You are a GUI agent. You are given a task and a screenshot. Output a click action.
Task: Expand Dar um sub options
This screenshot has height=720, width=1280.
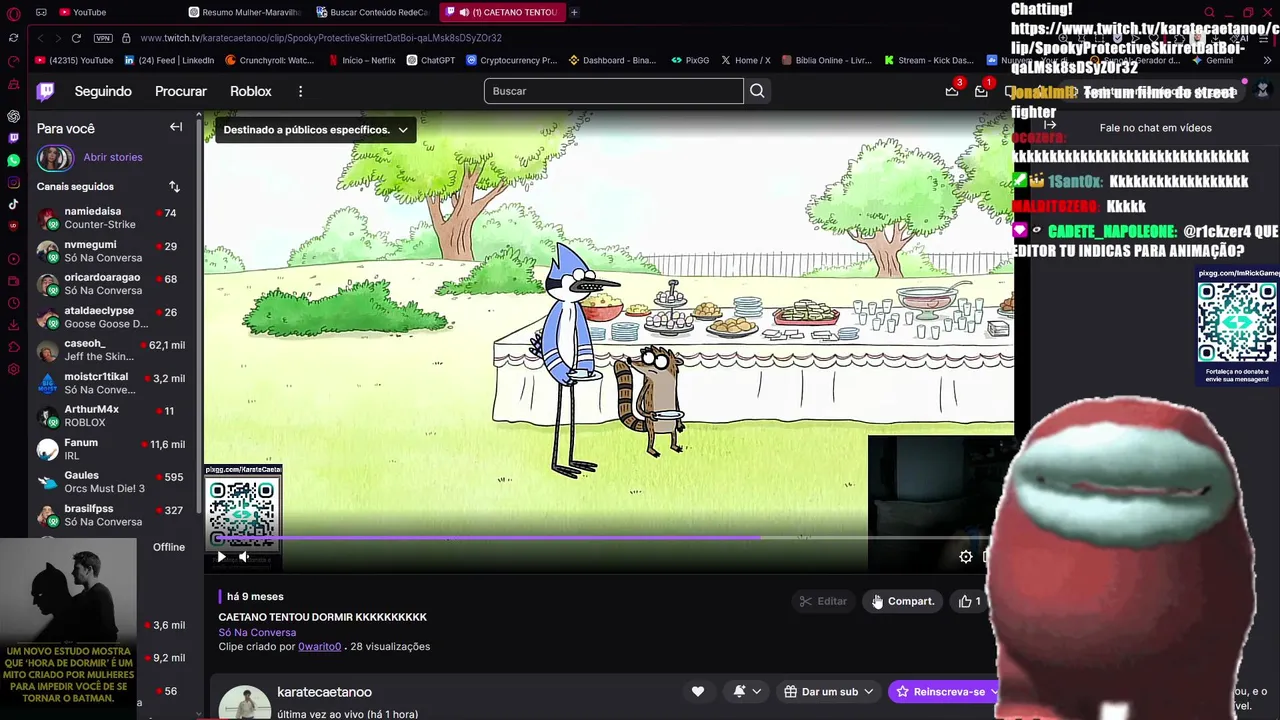click(868, 691)
